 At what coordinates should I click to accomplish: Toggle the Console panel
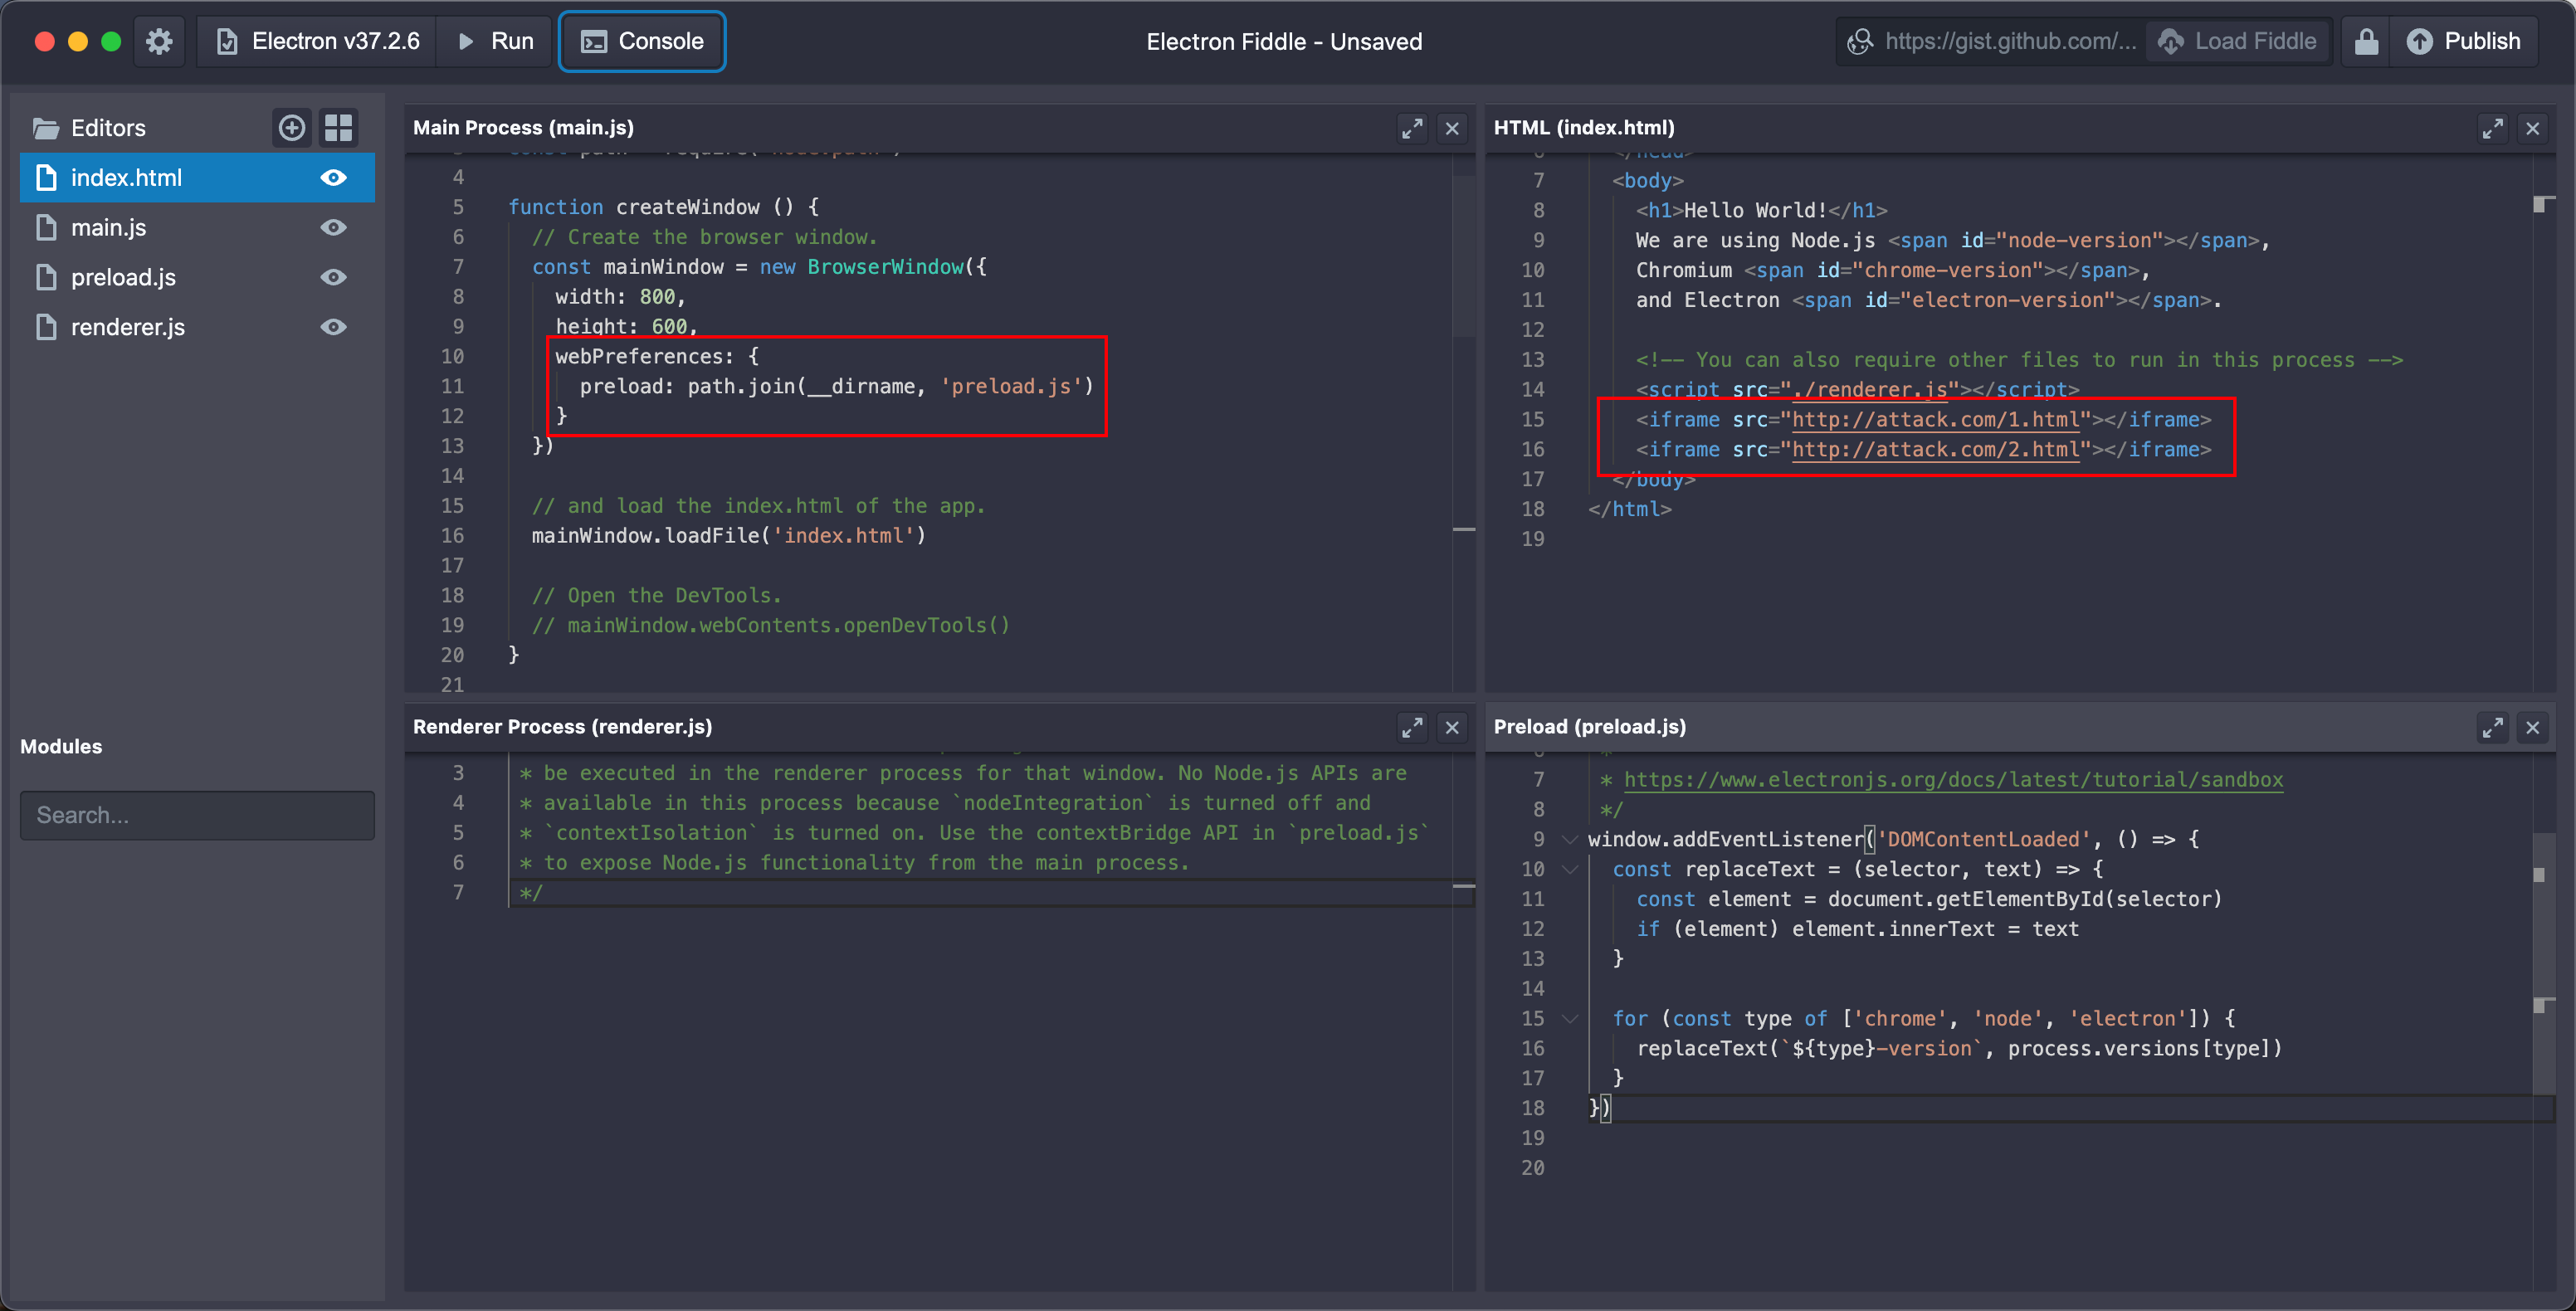pyautogui.click(x=642, y=41)
